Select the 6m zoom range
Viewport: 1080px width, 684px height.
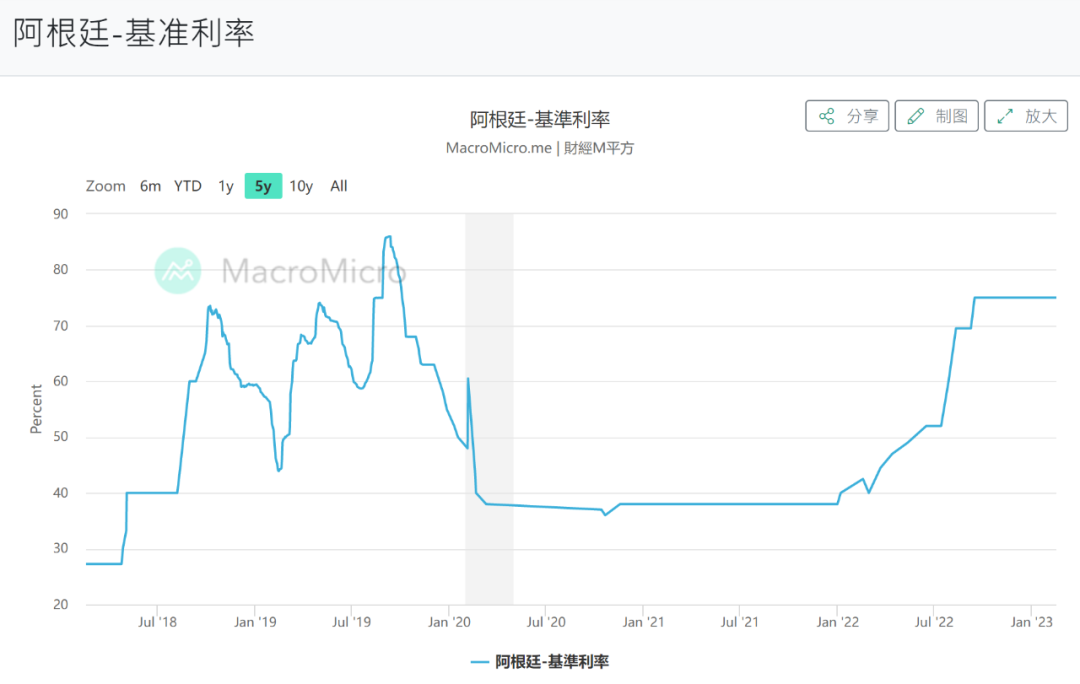tap(150, 186)
